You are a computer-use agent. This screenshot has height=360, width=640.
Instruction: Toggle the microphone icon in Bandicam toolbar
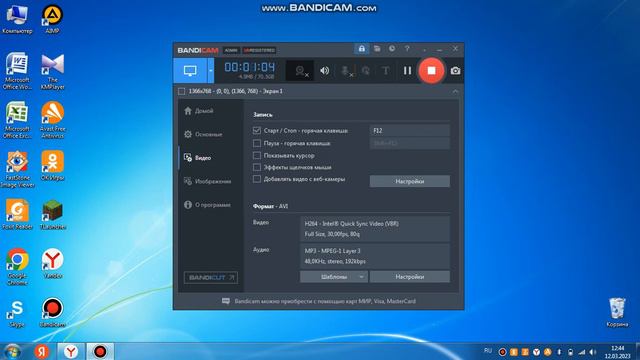coord(347,71)
